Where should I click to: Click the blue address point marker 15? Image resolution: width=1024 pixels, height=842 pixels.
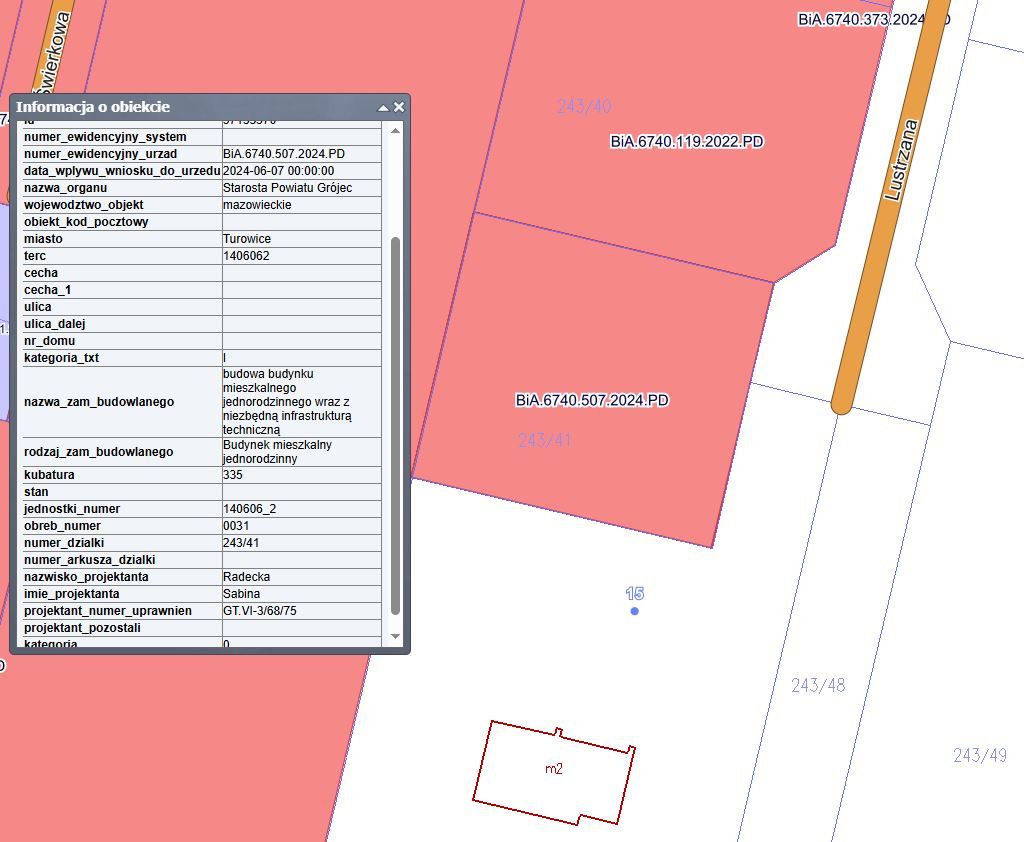pos(634,610)
